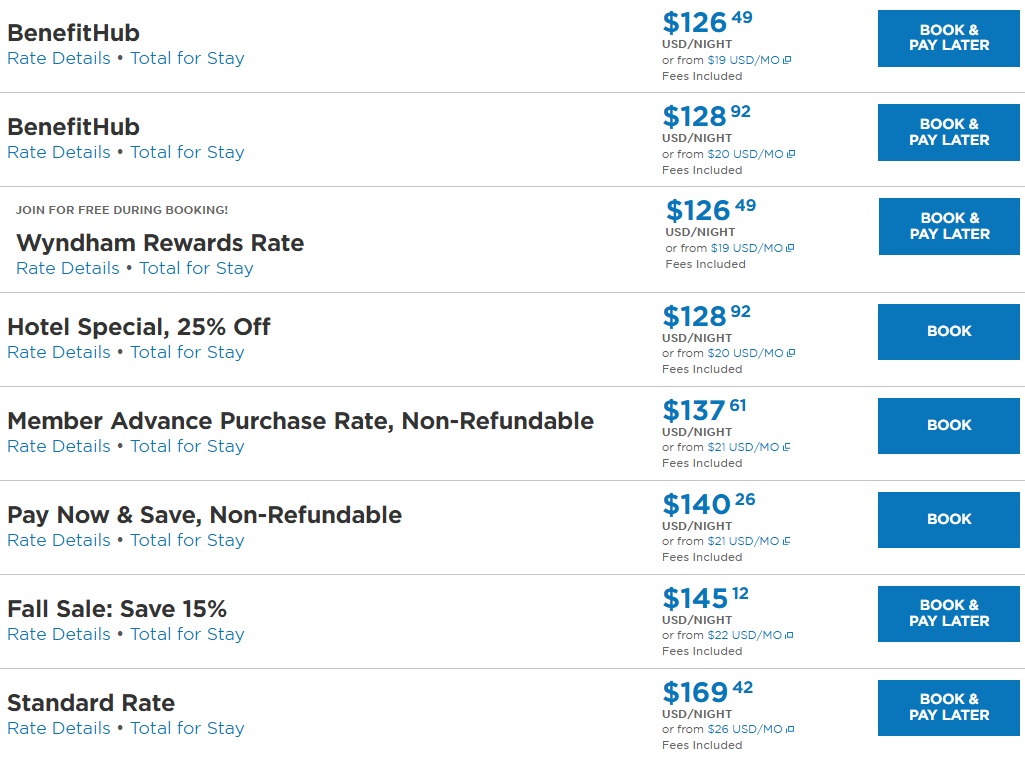Book the Hotel Special, 25% Off rate
Screen dimensions: 1025x760
tap(948, 331)
